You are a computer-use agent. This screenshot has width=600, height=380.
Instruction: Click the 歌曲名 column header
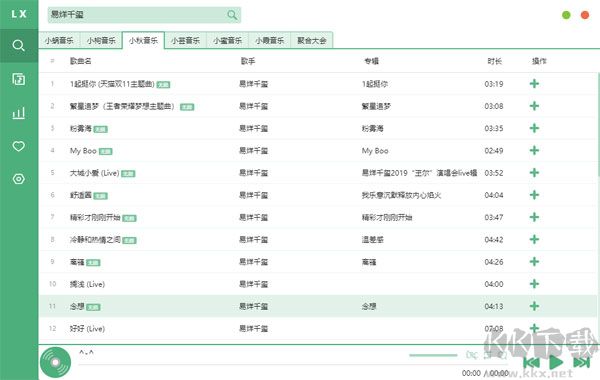tap(80, 61)
